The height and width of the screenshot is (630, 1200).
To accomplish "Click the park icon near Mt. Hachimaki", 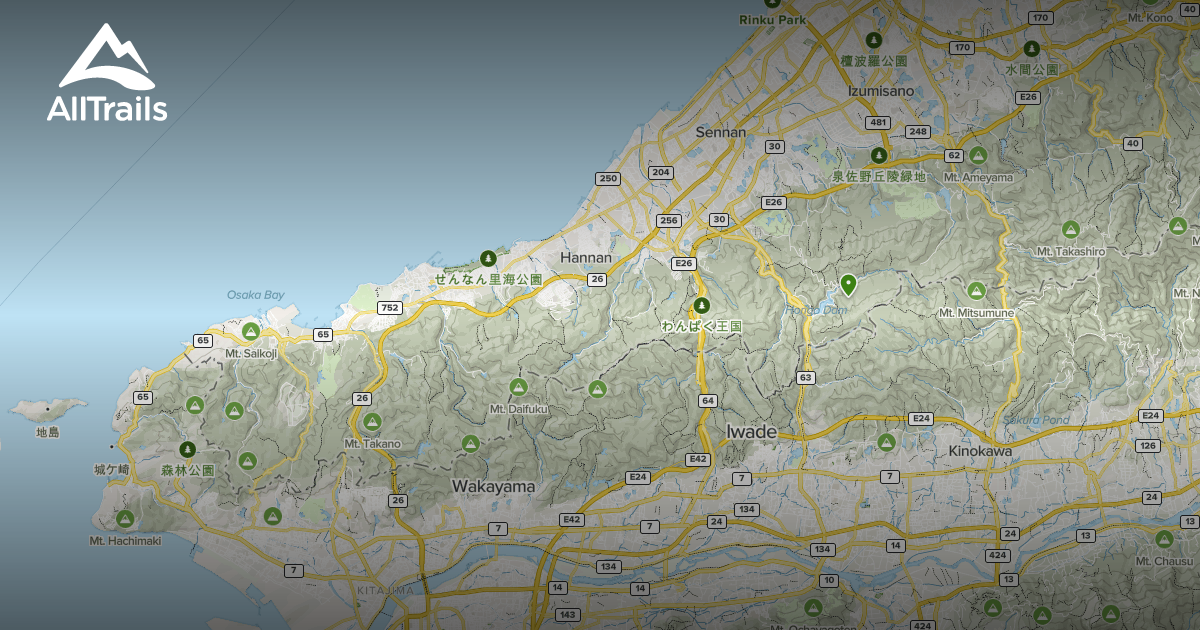I will (x=124, y=518).
